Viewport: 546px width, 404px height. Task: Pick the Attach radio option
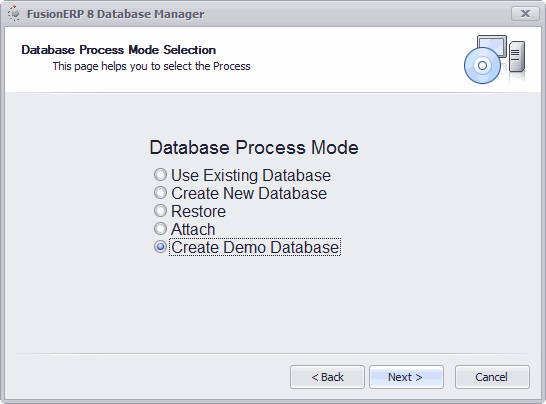[160, 229]
